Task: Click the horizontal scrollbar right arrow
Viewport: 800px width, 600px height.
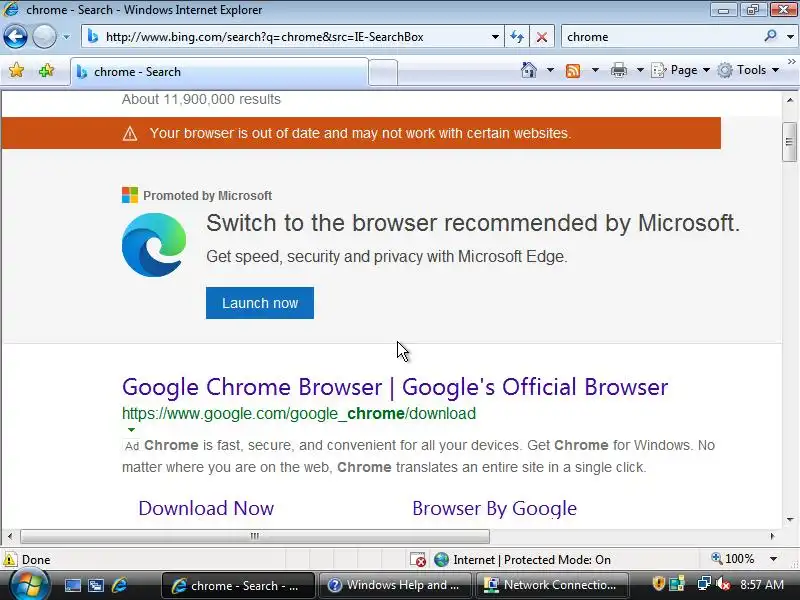Action: pos(772,536)
